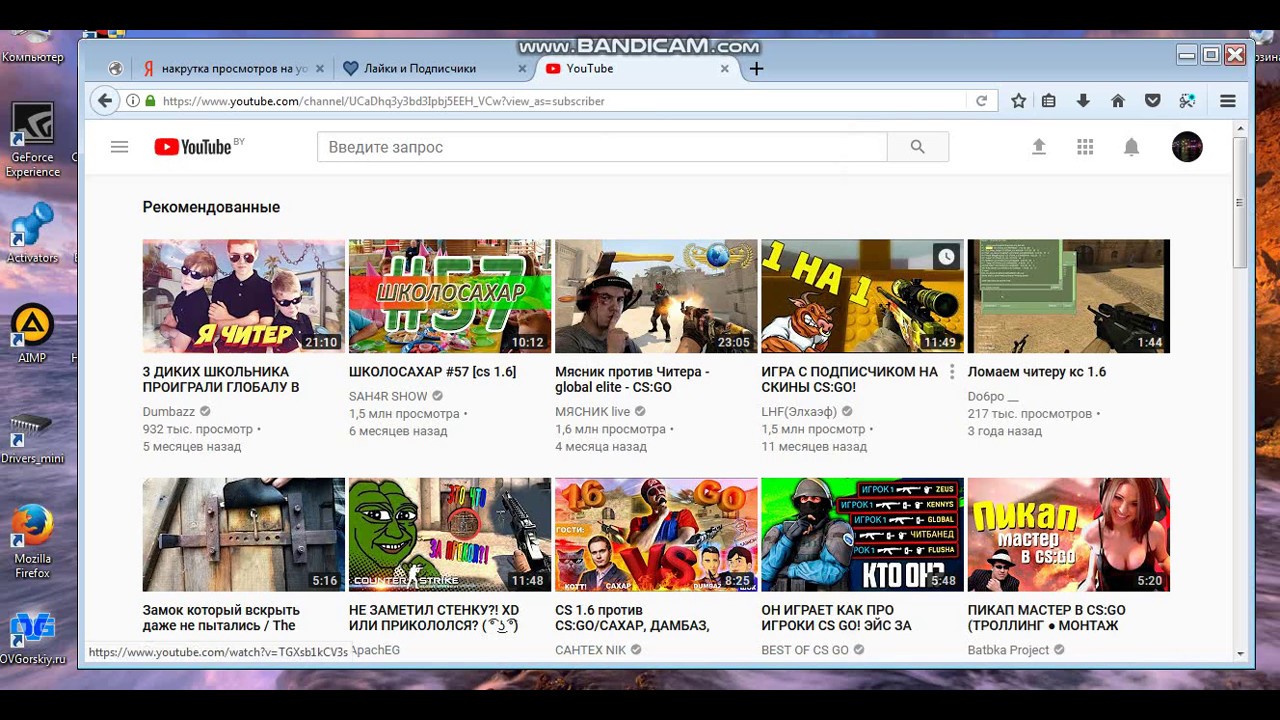Screen dimensions: 1280x720
Task: Open BEST OF CS GO channel link
Action: tap(805, 650)
